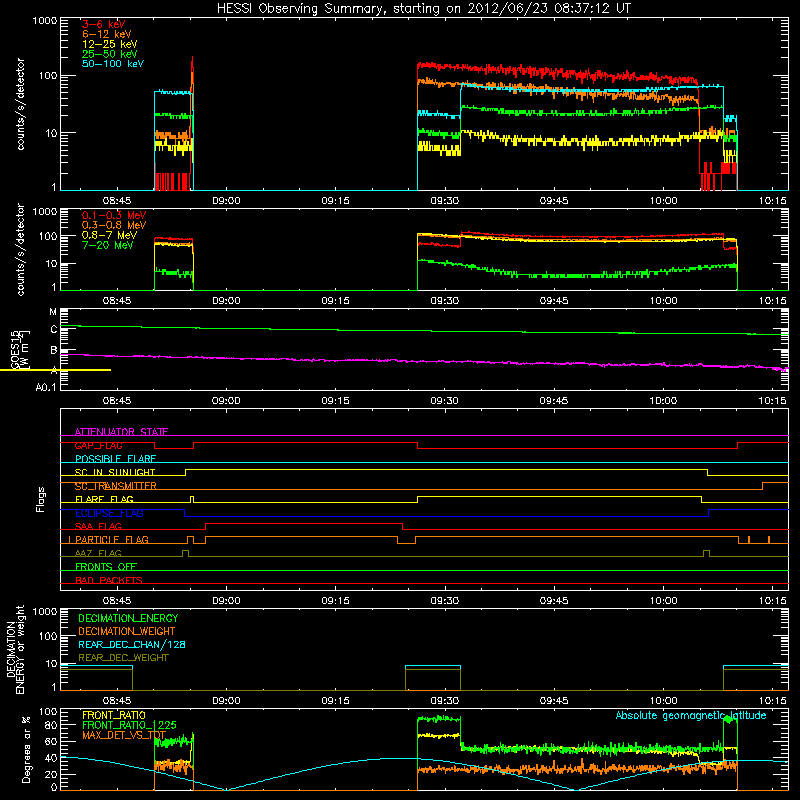Select the green FRONTS_OFF label
800x800 pixels.
click(x=106, y=566)
